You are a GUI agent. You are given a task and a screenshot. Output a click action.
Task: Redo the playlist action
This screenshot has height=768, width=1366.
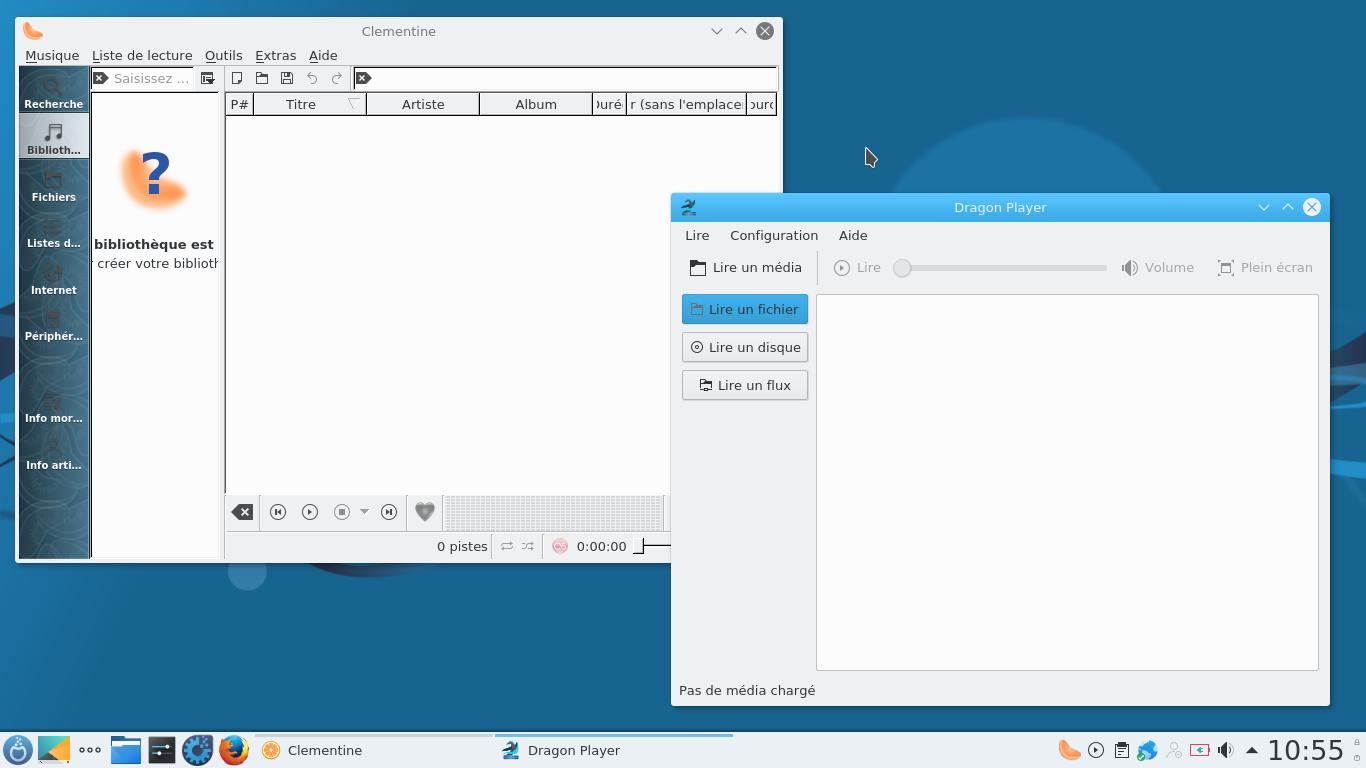[337, 78]
